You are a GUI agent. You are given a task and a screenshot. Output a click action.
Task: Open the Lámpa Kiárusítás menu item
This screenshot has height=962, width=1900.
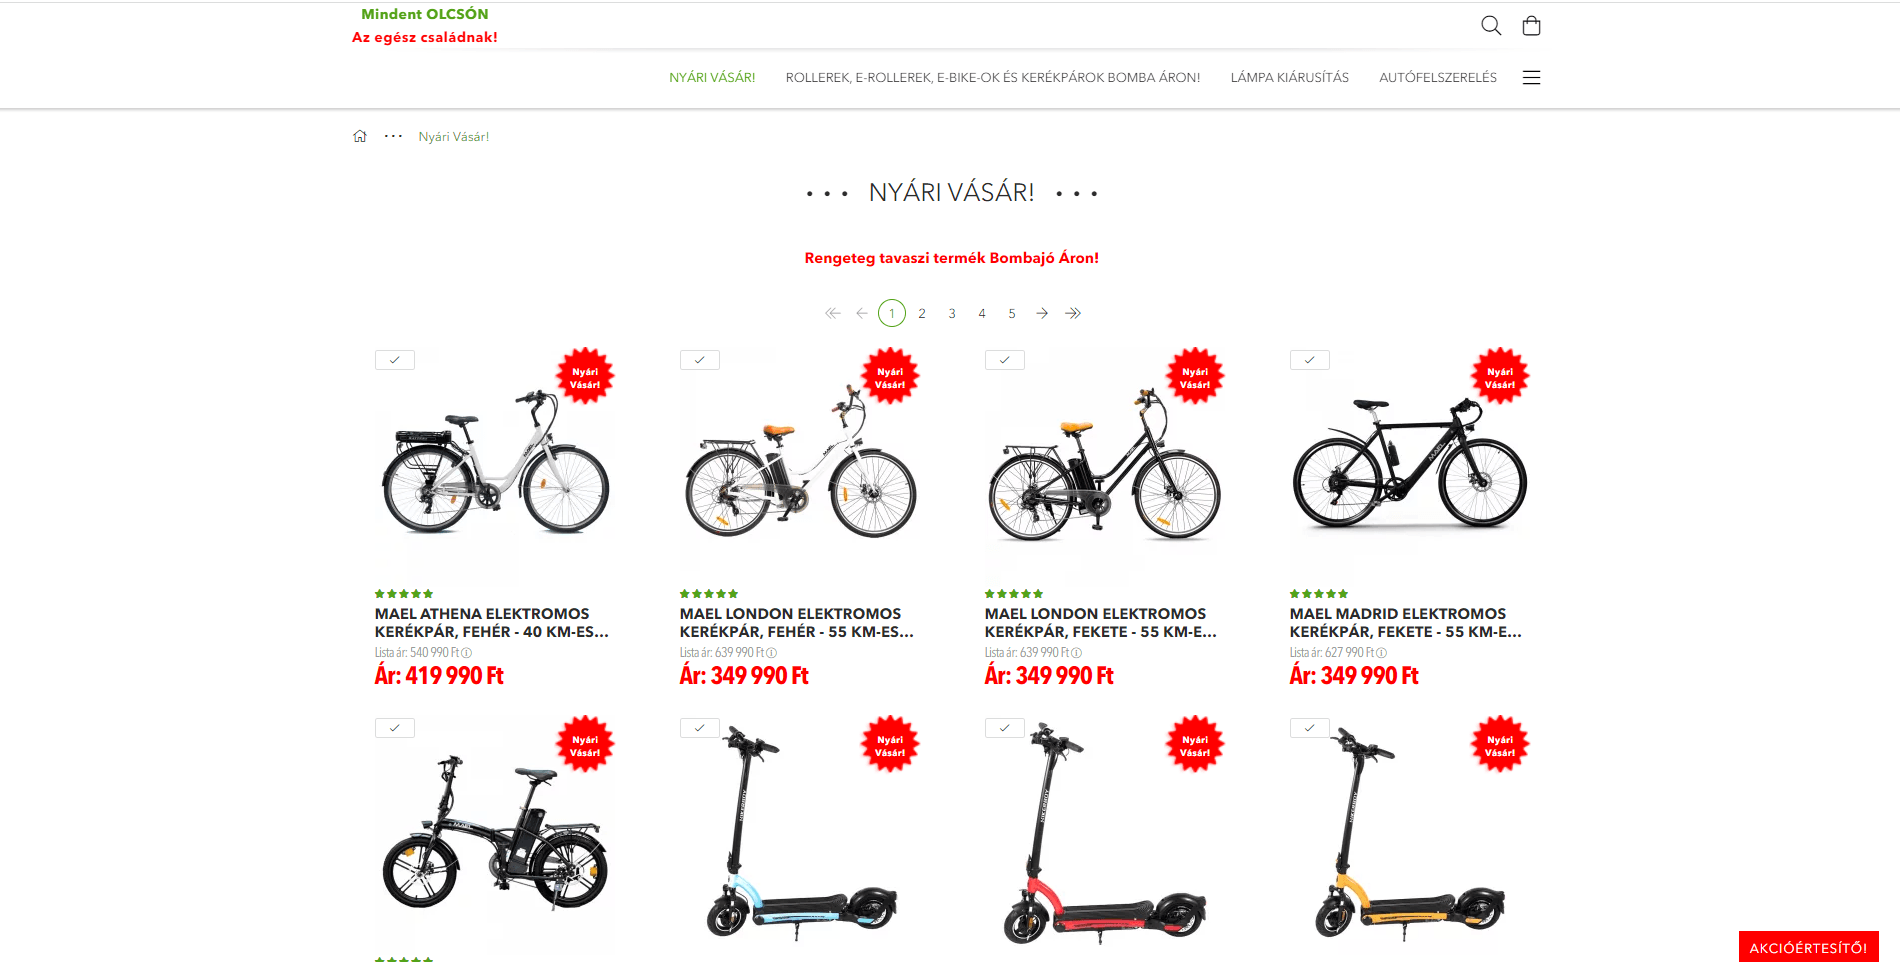coord(1290,78)
